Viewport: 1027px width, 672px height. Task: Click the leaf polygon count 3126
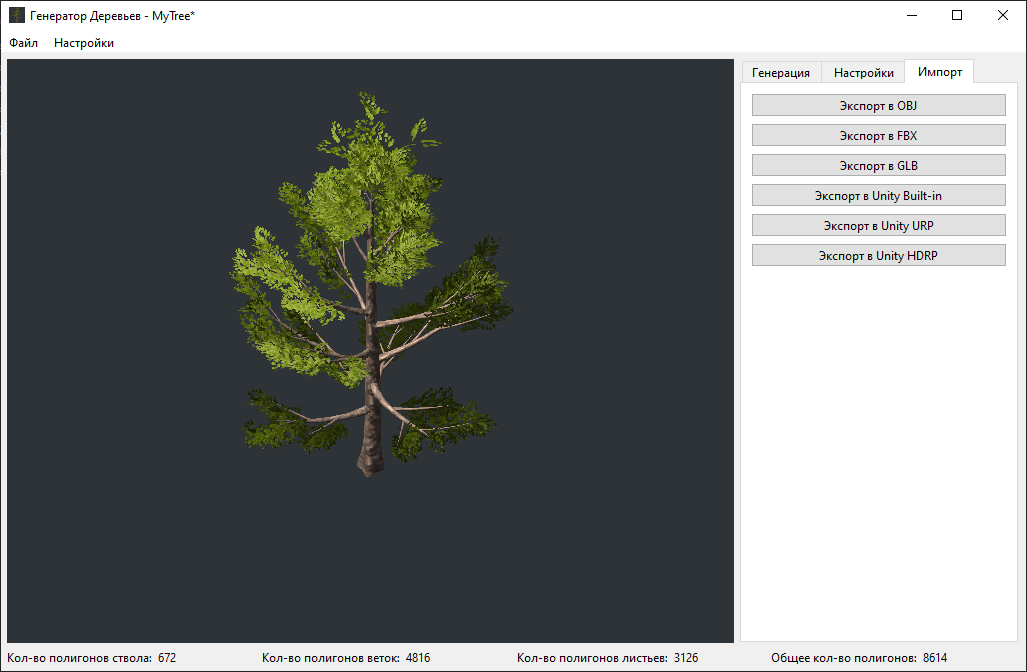click(686, 658)
